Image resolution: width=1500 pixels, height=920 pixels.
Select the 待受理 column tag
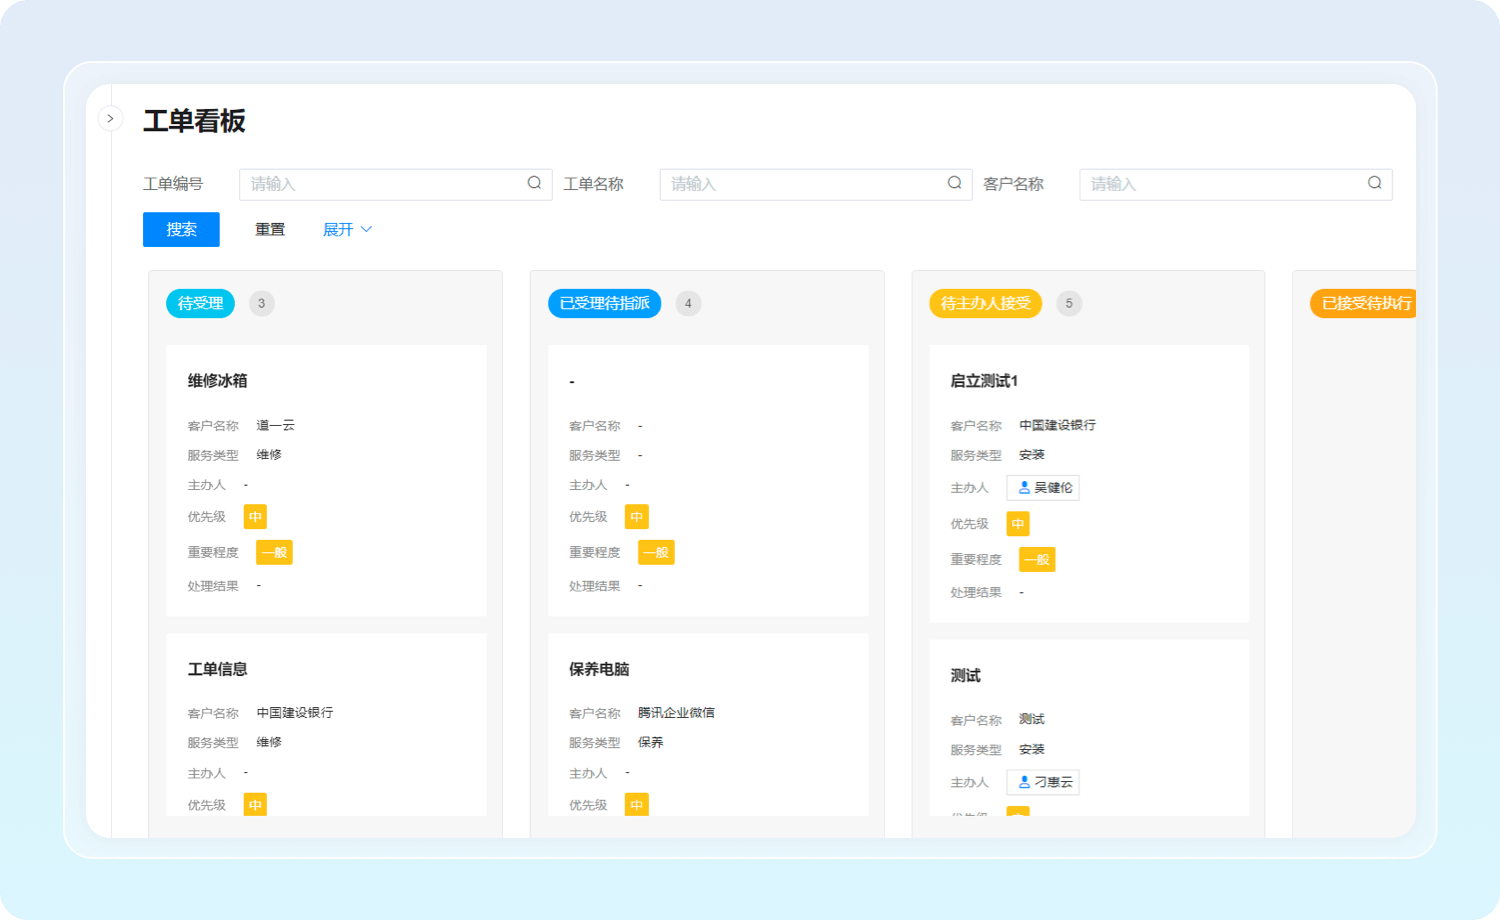pyautogui.click(x=200, y=303)
